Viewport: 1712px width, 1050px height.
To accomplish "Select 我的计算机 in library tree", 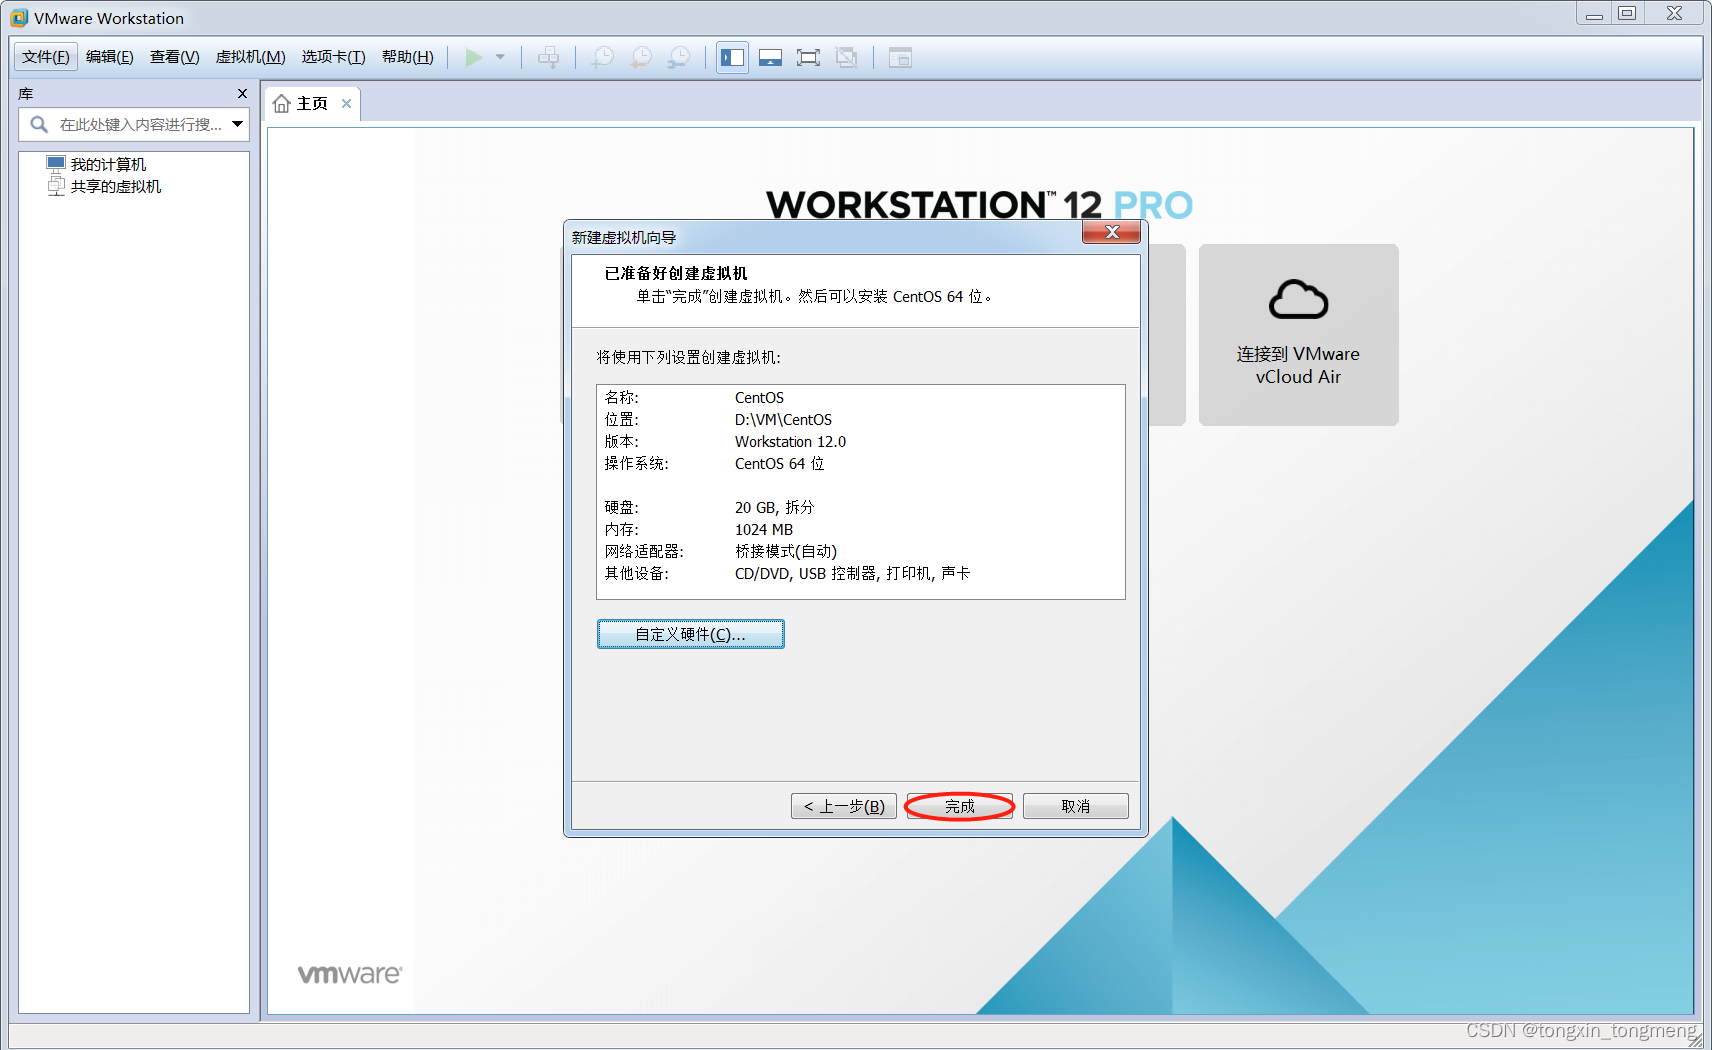I will [x=108, y=165].
